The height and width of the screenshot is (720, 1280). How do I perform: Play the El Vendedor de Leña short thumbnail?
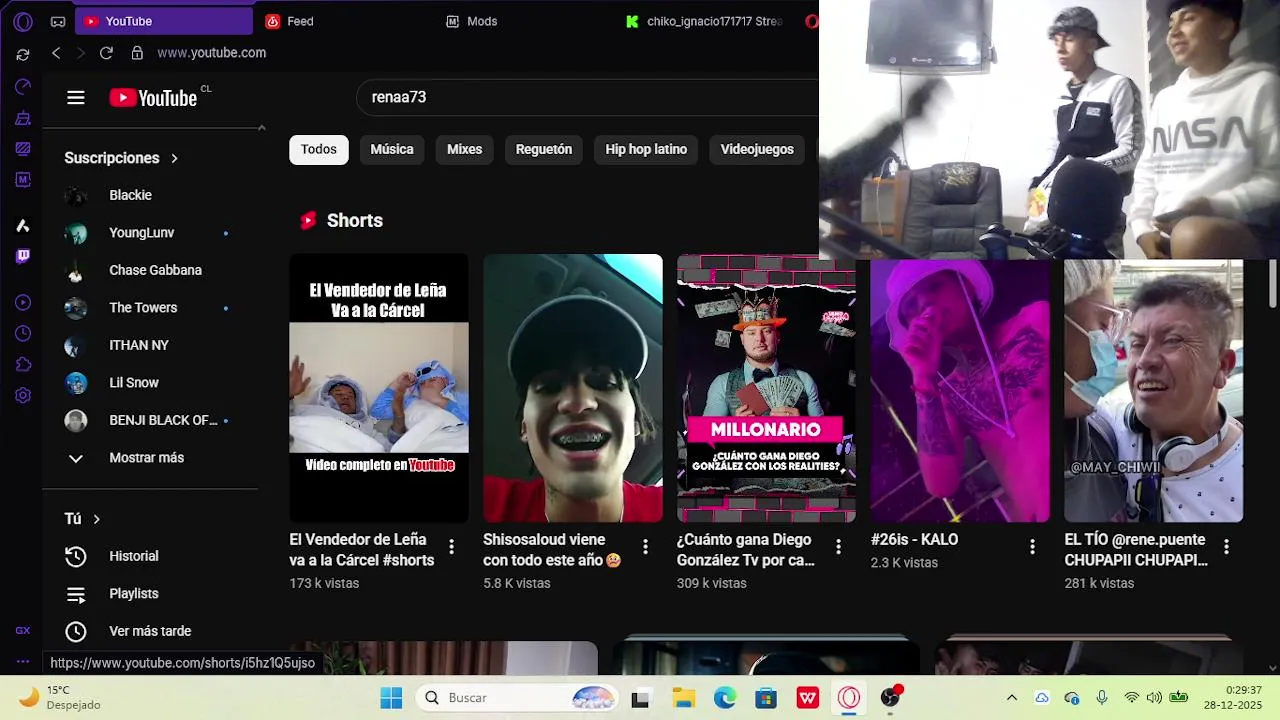[x=379, y=388]
